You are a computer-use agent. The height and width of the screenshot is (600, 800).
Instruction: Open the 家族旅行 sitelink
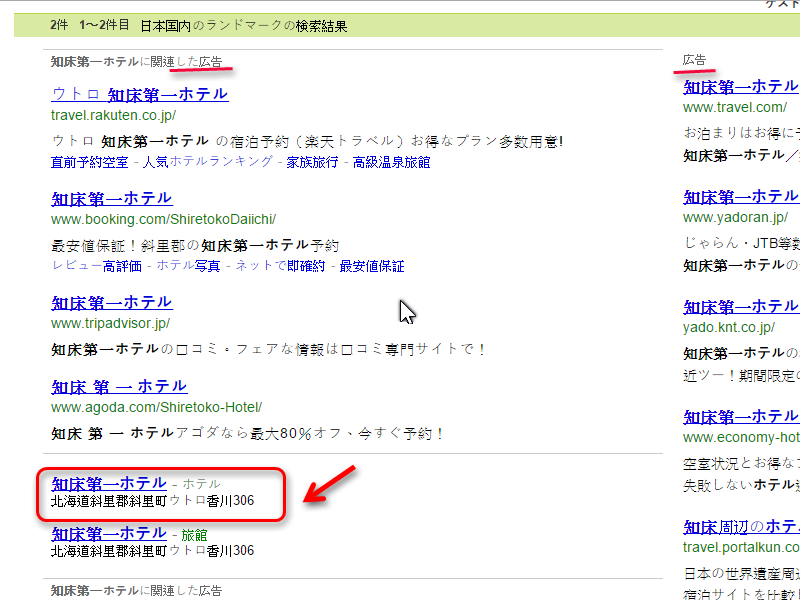(312, 162)
